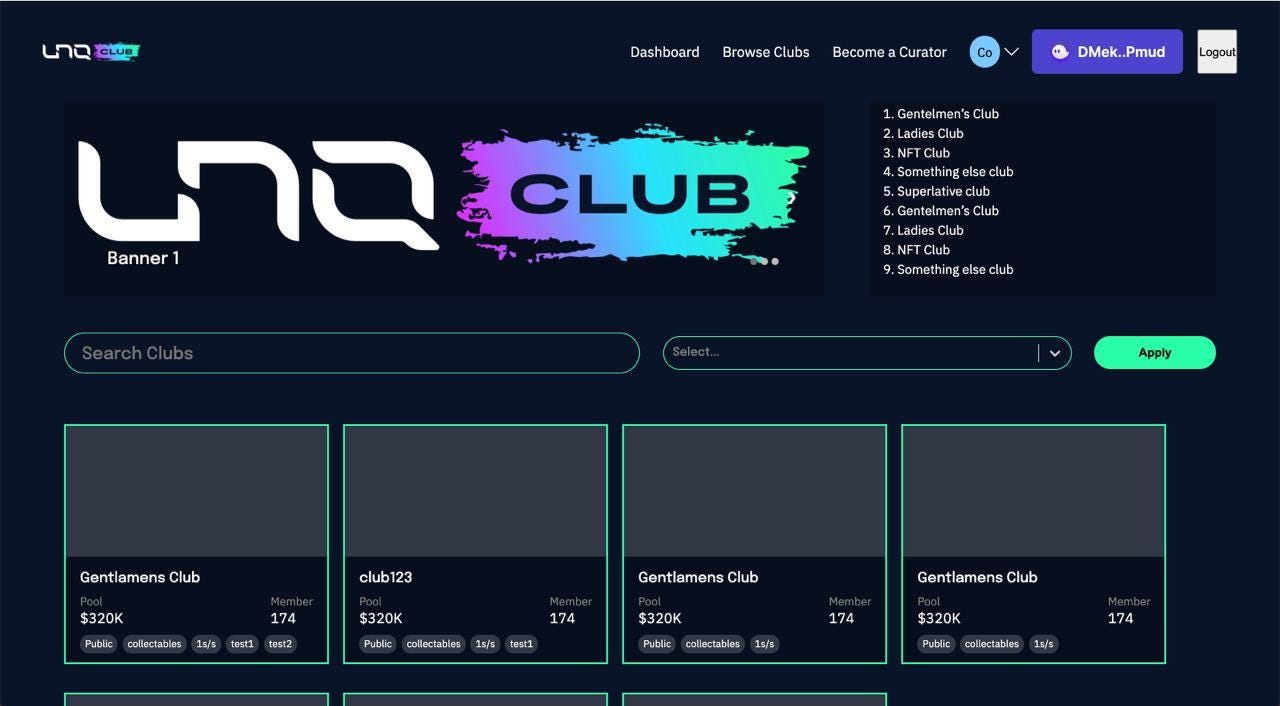Screen dimensions: 1280x706
Task: Select '9. Something else club' in the list
Action: (x=948, y=269)
